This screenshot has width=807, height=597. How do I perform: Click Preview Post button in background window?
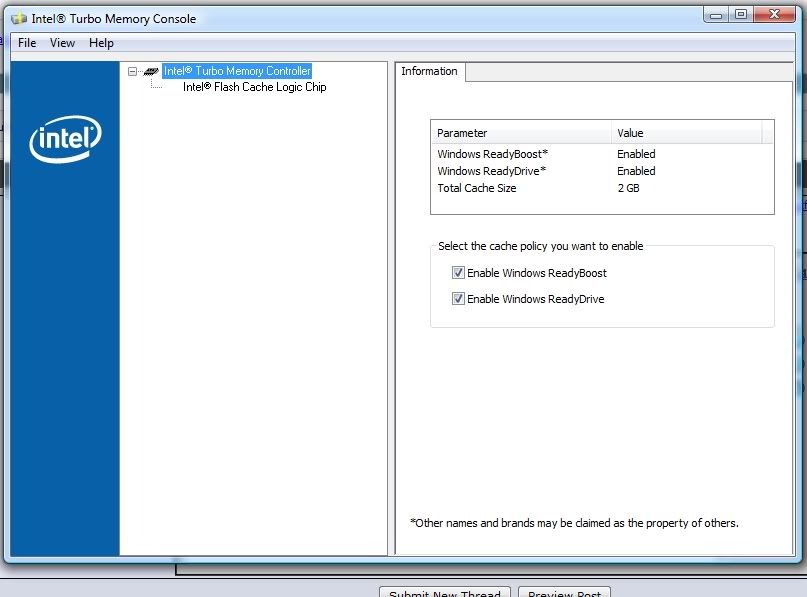(x=565, y=592)
